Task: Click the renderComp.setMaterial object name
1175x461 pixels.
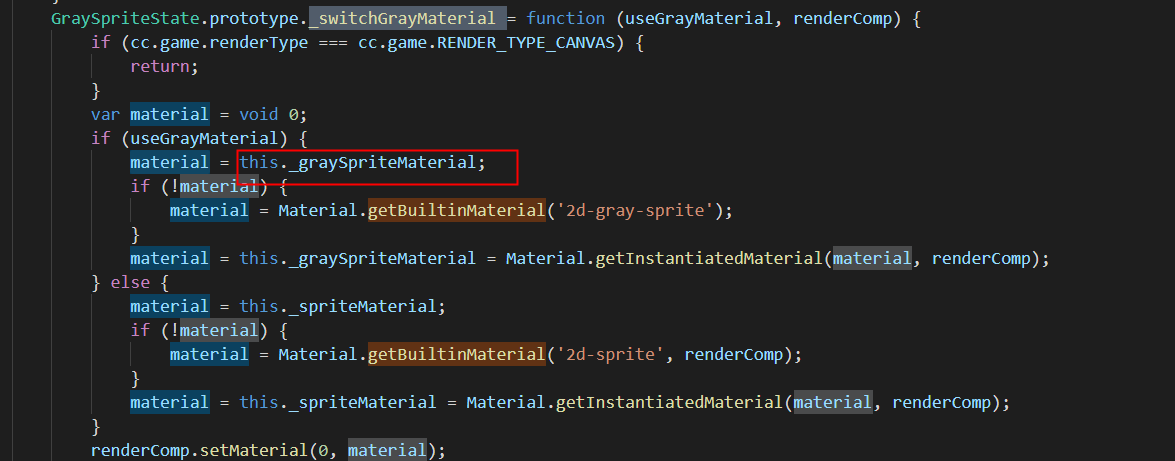Action: pyautogui.click(x=135, y=450)
